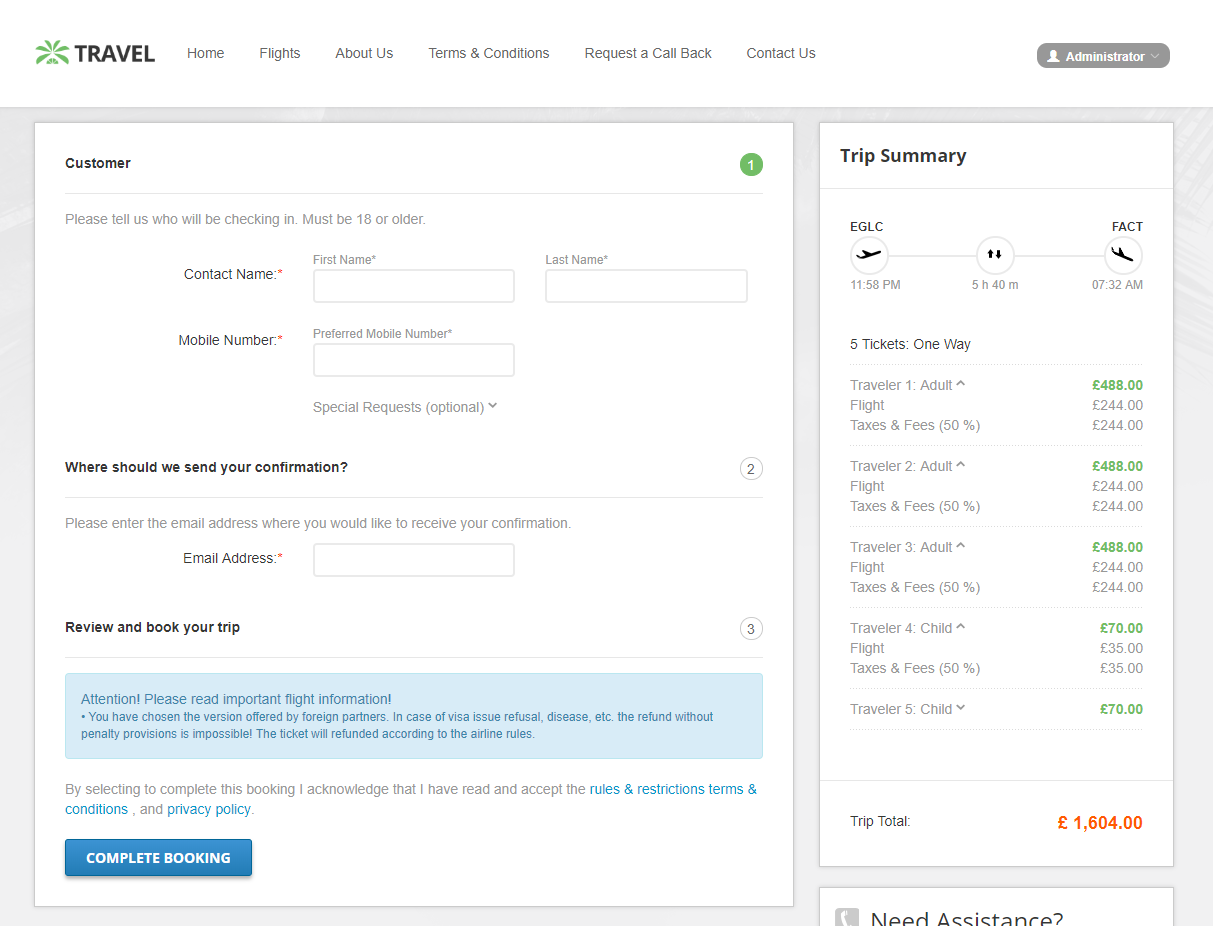Click the step 3 circle badge

click(751, 629)
